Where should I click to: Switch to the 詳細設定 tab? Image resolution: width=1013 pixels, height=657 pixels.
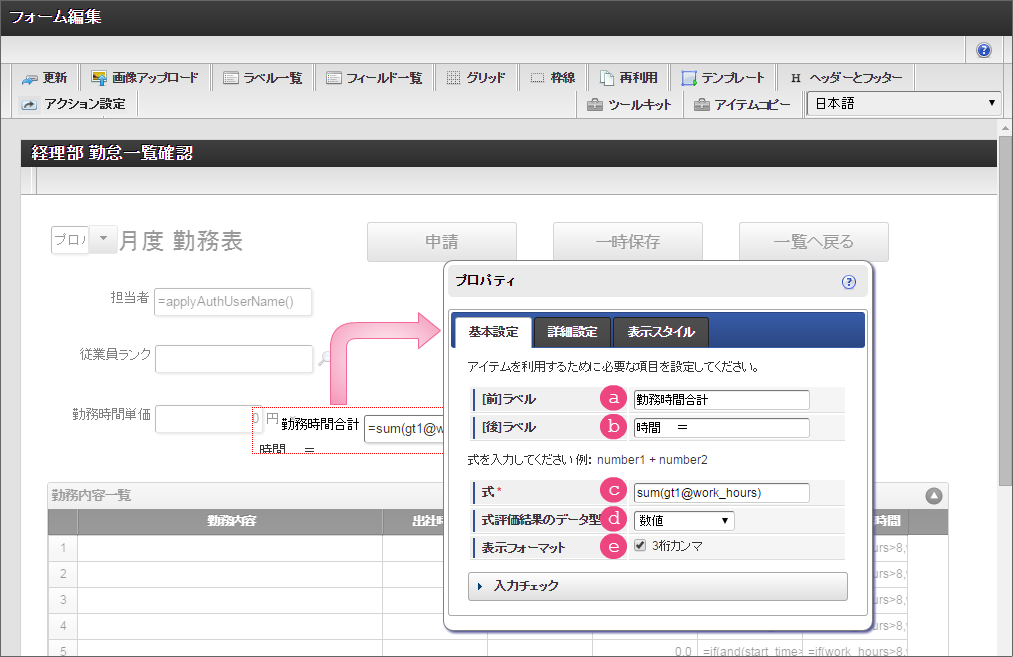coord(571,332)
